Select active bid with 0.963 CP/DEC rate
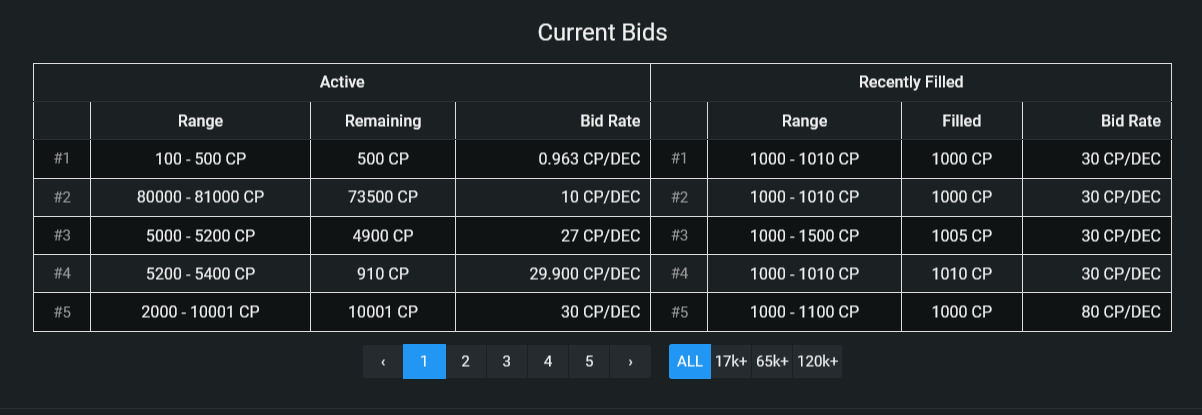This screenshot has width=1202, height=415. click(342, 159)
